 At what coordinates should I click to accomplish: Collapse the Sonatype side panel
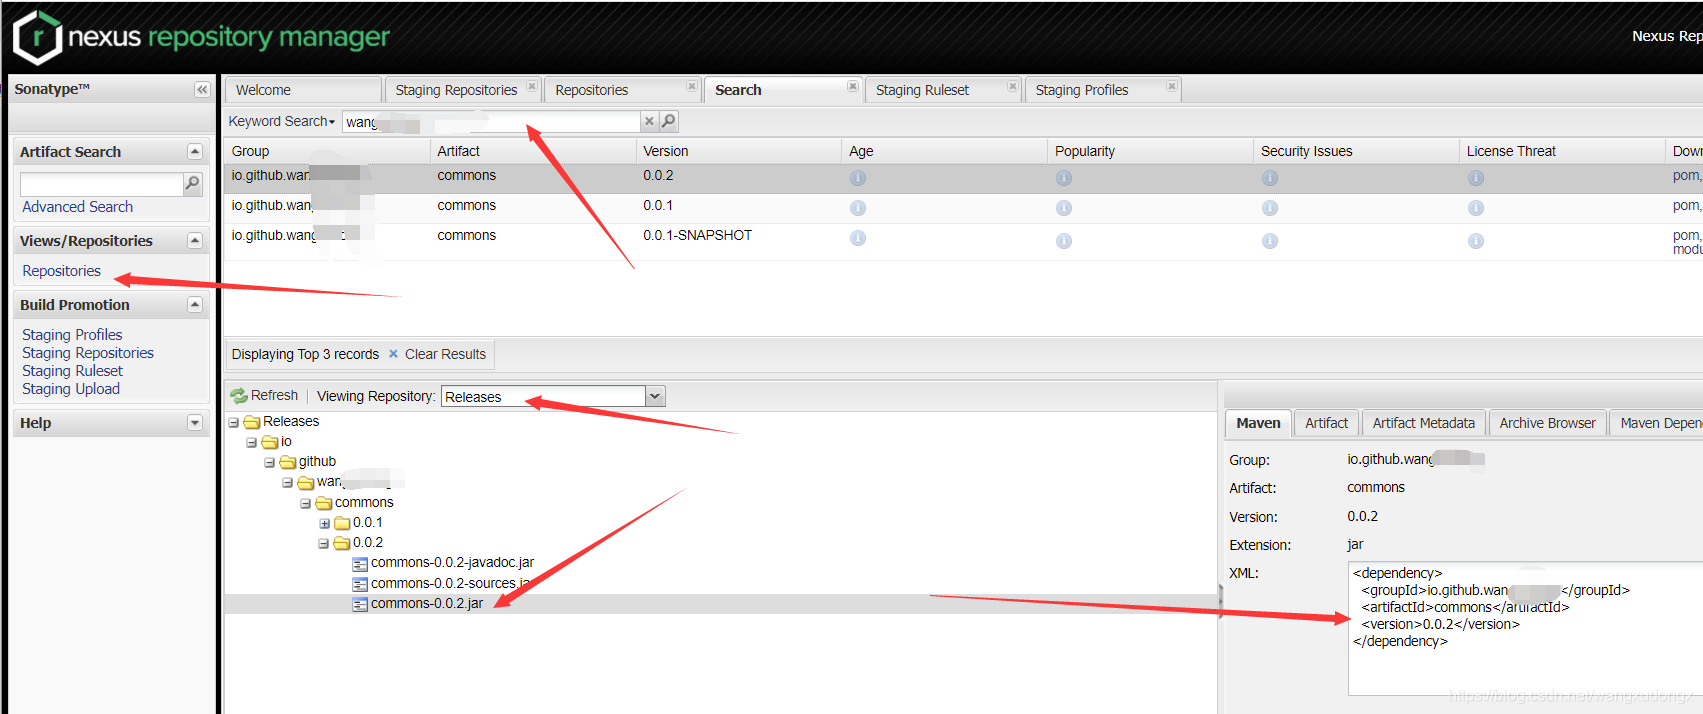click(202, 89)
